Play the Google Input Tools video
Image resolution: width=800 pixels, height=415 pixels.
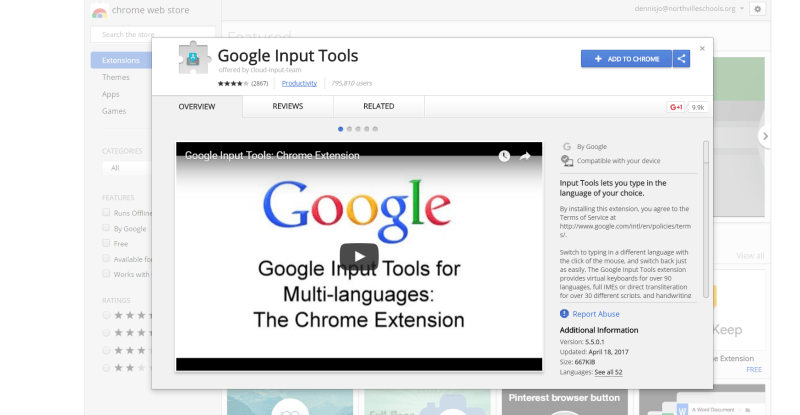tap(359, 256)
